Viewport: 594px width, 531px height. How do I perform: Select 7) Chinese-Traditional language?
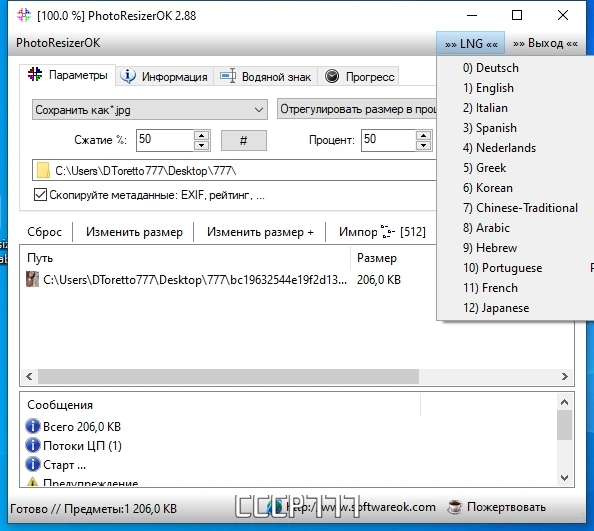515,208
